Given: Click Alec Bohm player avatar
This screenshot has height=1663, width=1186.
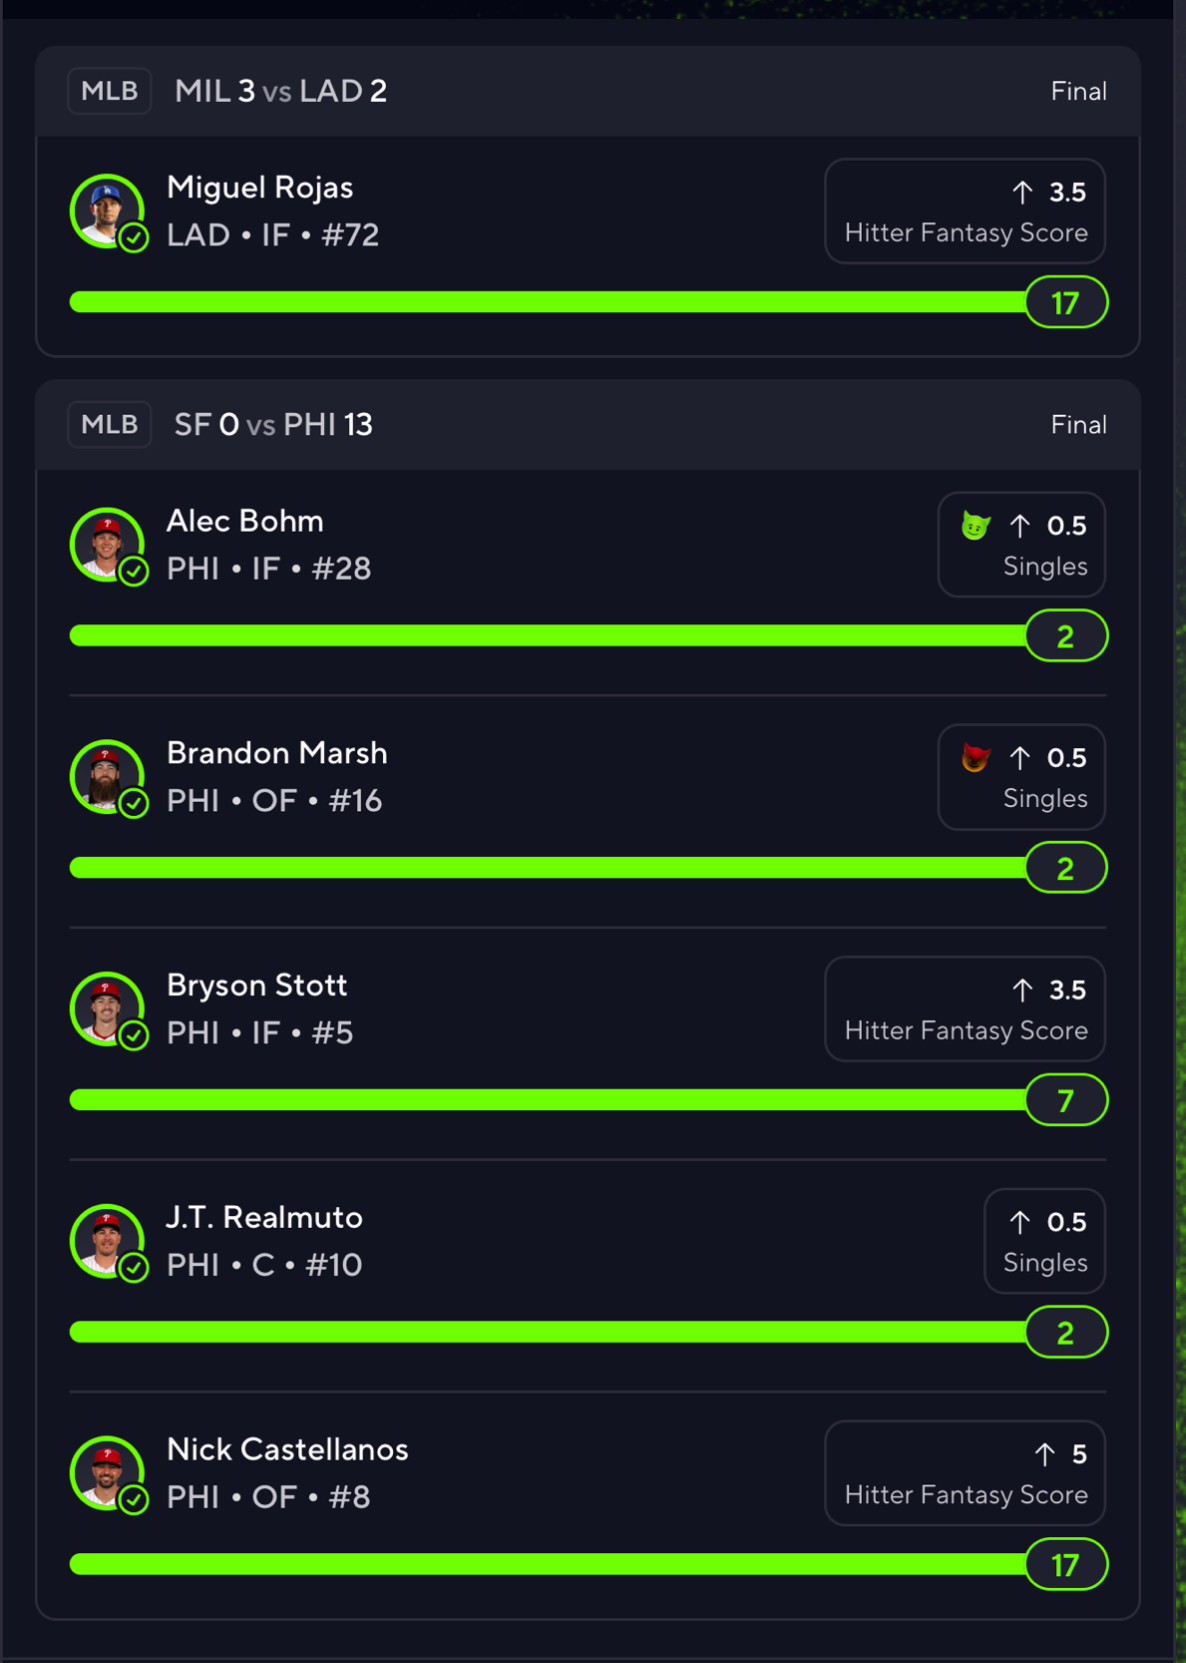Looking at the screenshot, I should coord(107,545).
